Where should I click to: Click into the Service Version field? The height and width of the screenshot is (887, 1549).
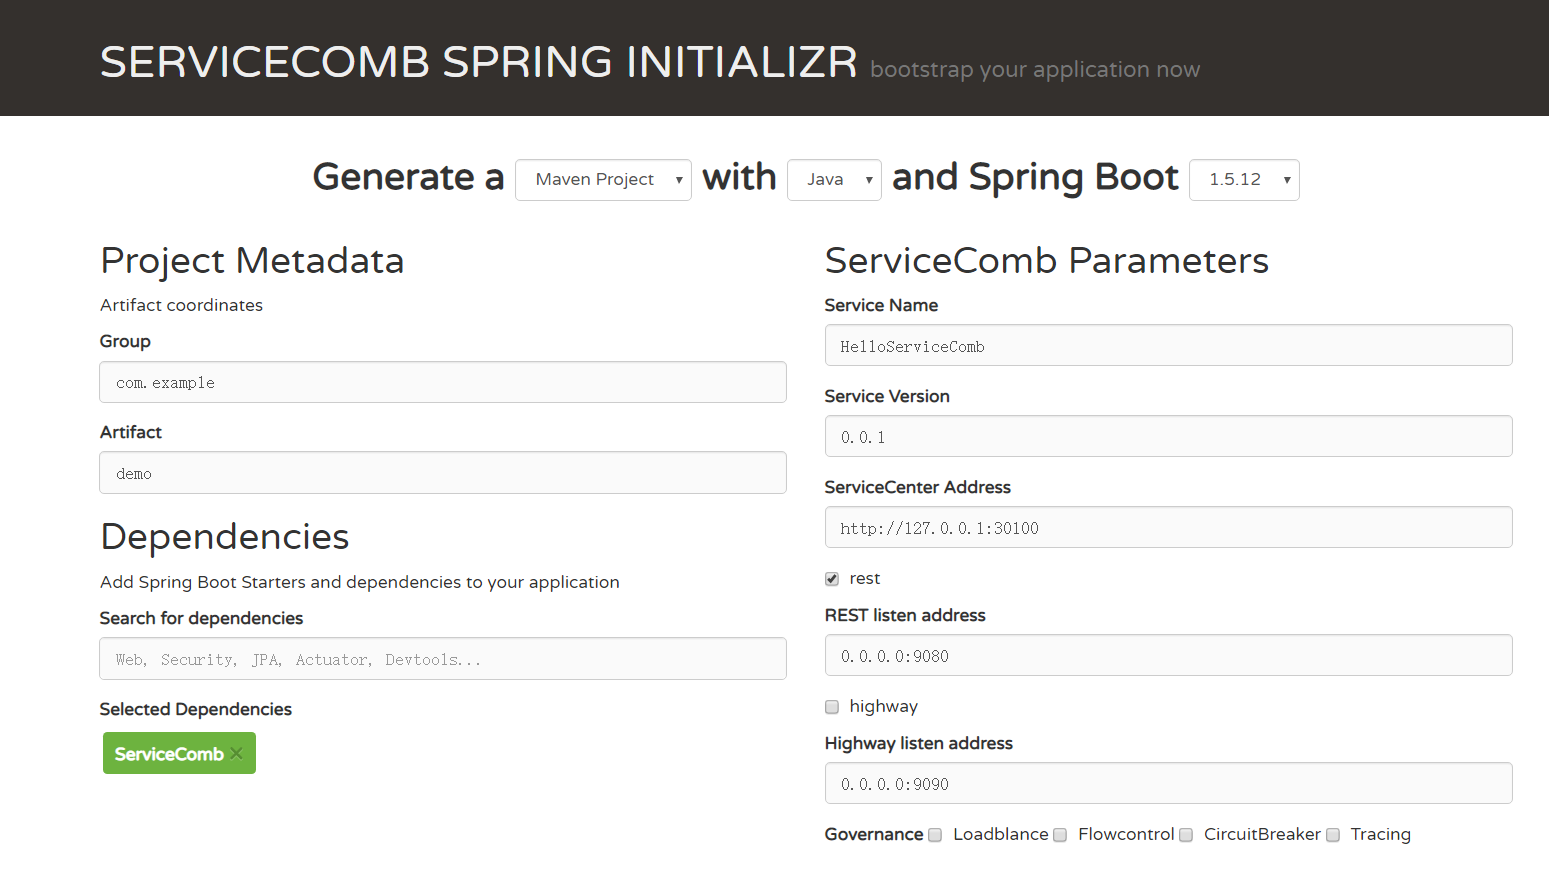pyautogui.click(x=1168, y=437)
